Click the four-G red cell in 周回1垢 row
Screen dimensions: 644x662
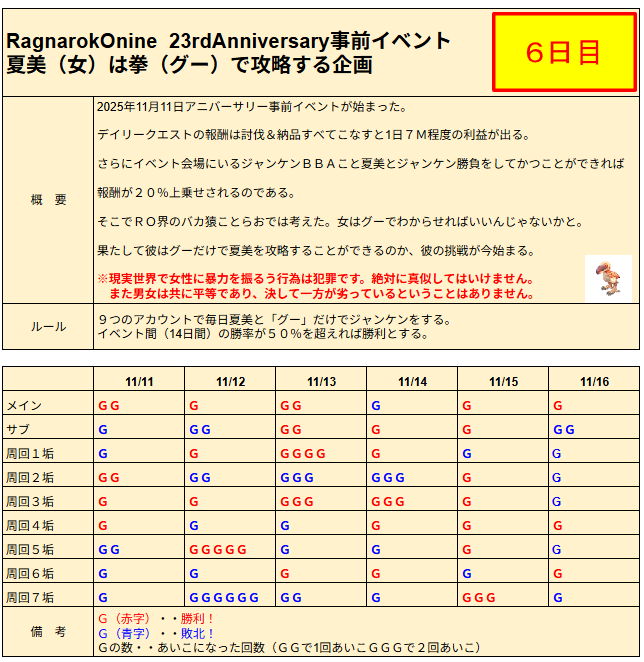point(303,454)
